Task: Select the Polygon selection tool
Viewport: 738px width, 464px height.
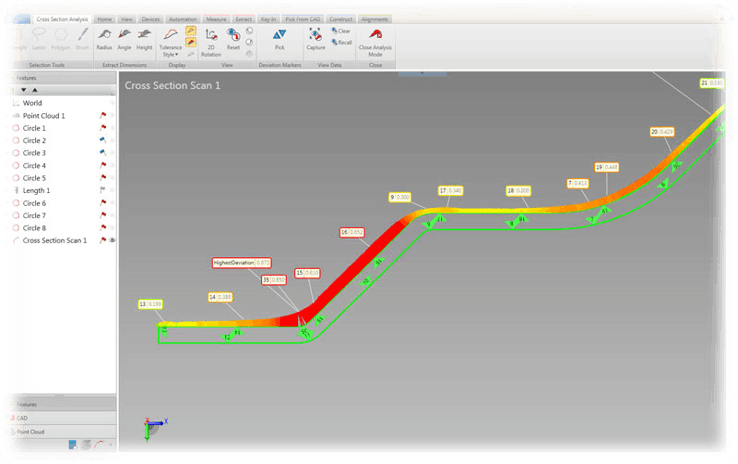Action: pyautogui.click(x=60, y=39)
